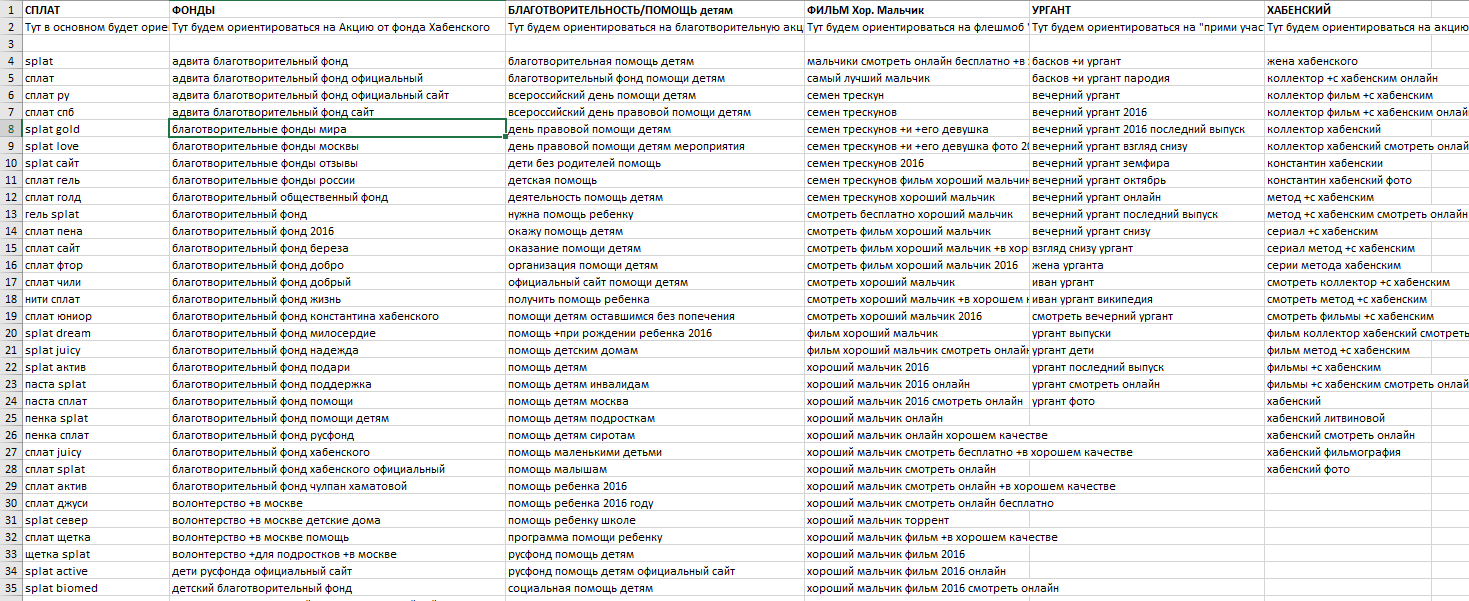Click the cell 'благотворительный фонд чулпан хаматовой'
Image resolution: width=1469 pixels, height=601 pixels.
click(x=336, y=486)
